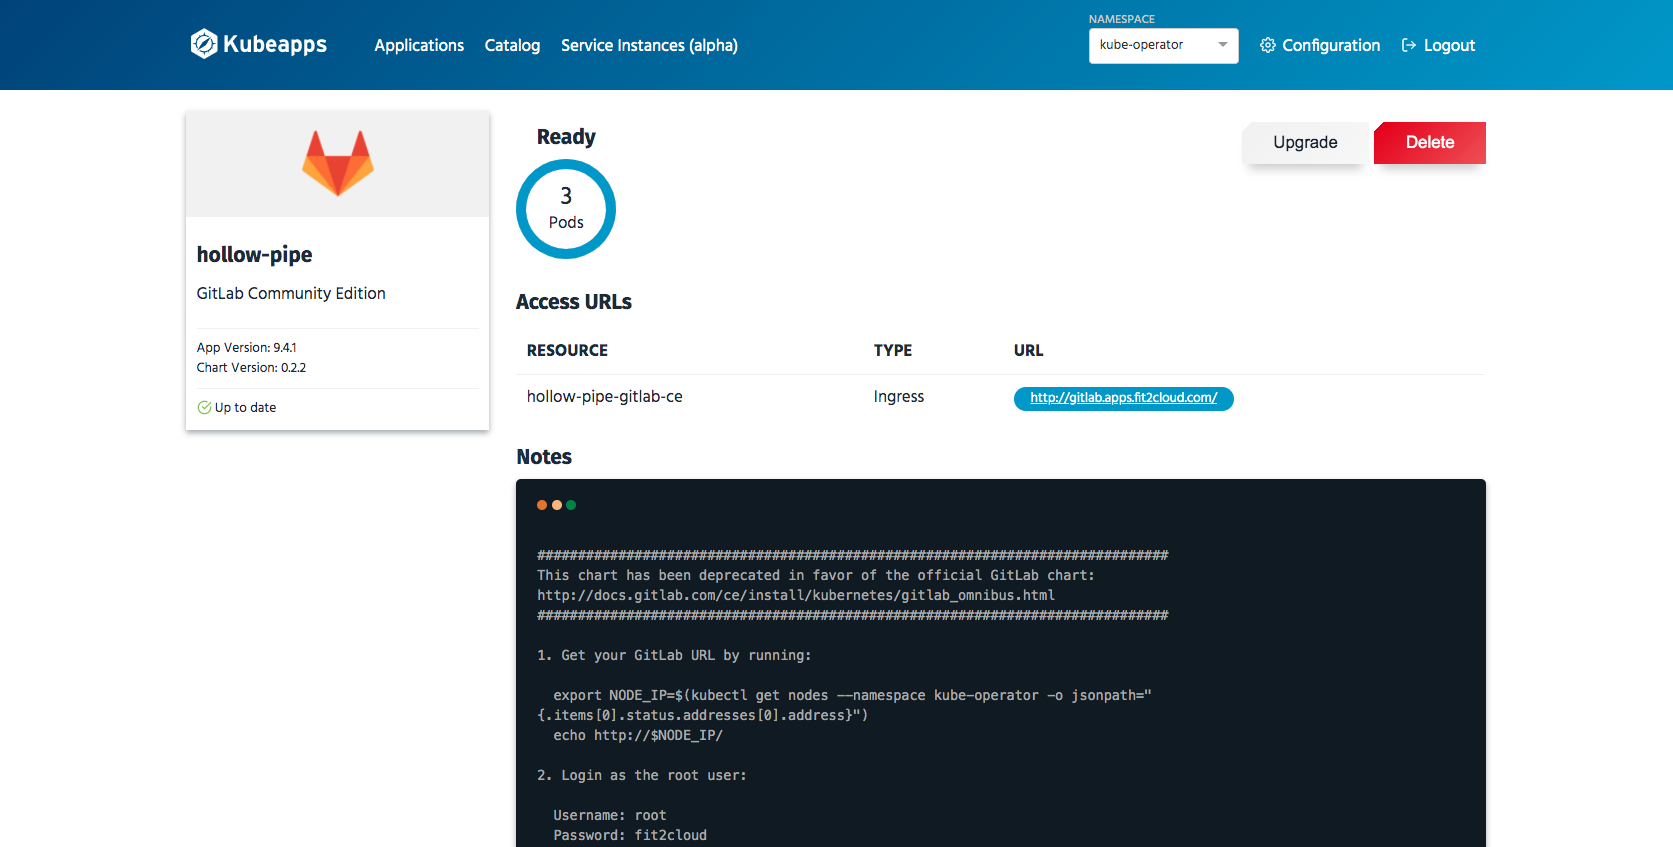Click the green dot in the Notes terminal

pos(571,505)
